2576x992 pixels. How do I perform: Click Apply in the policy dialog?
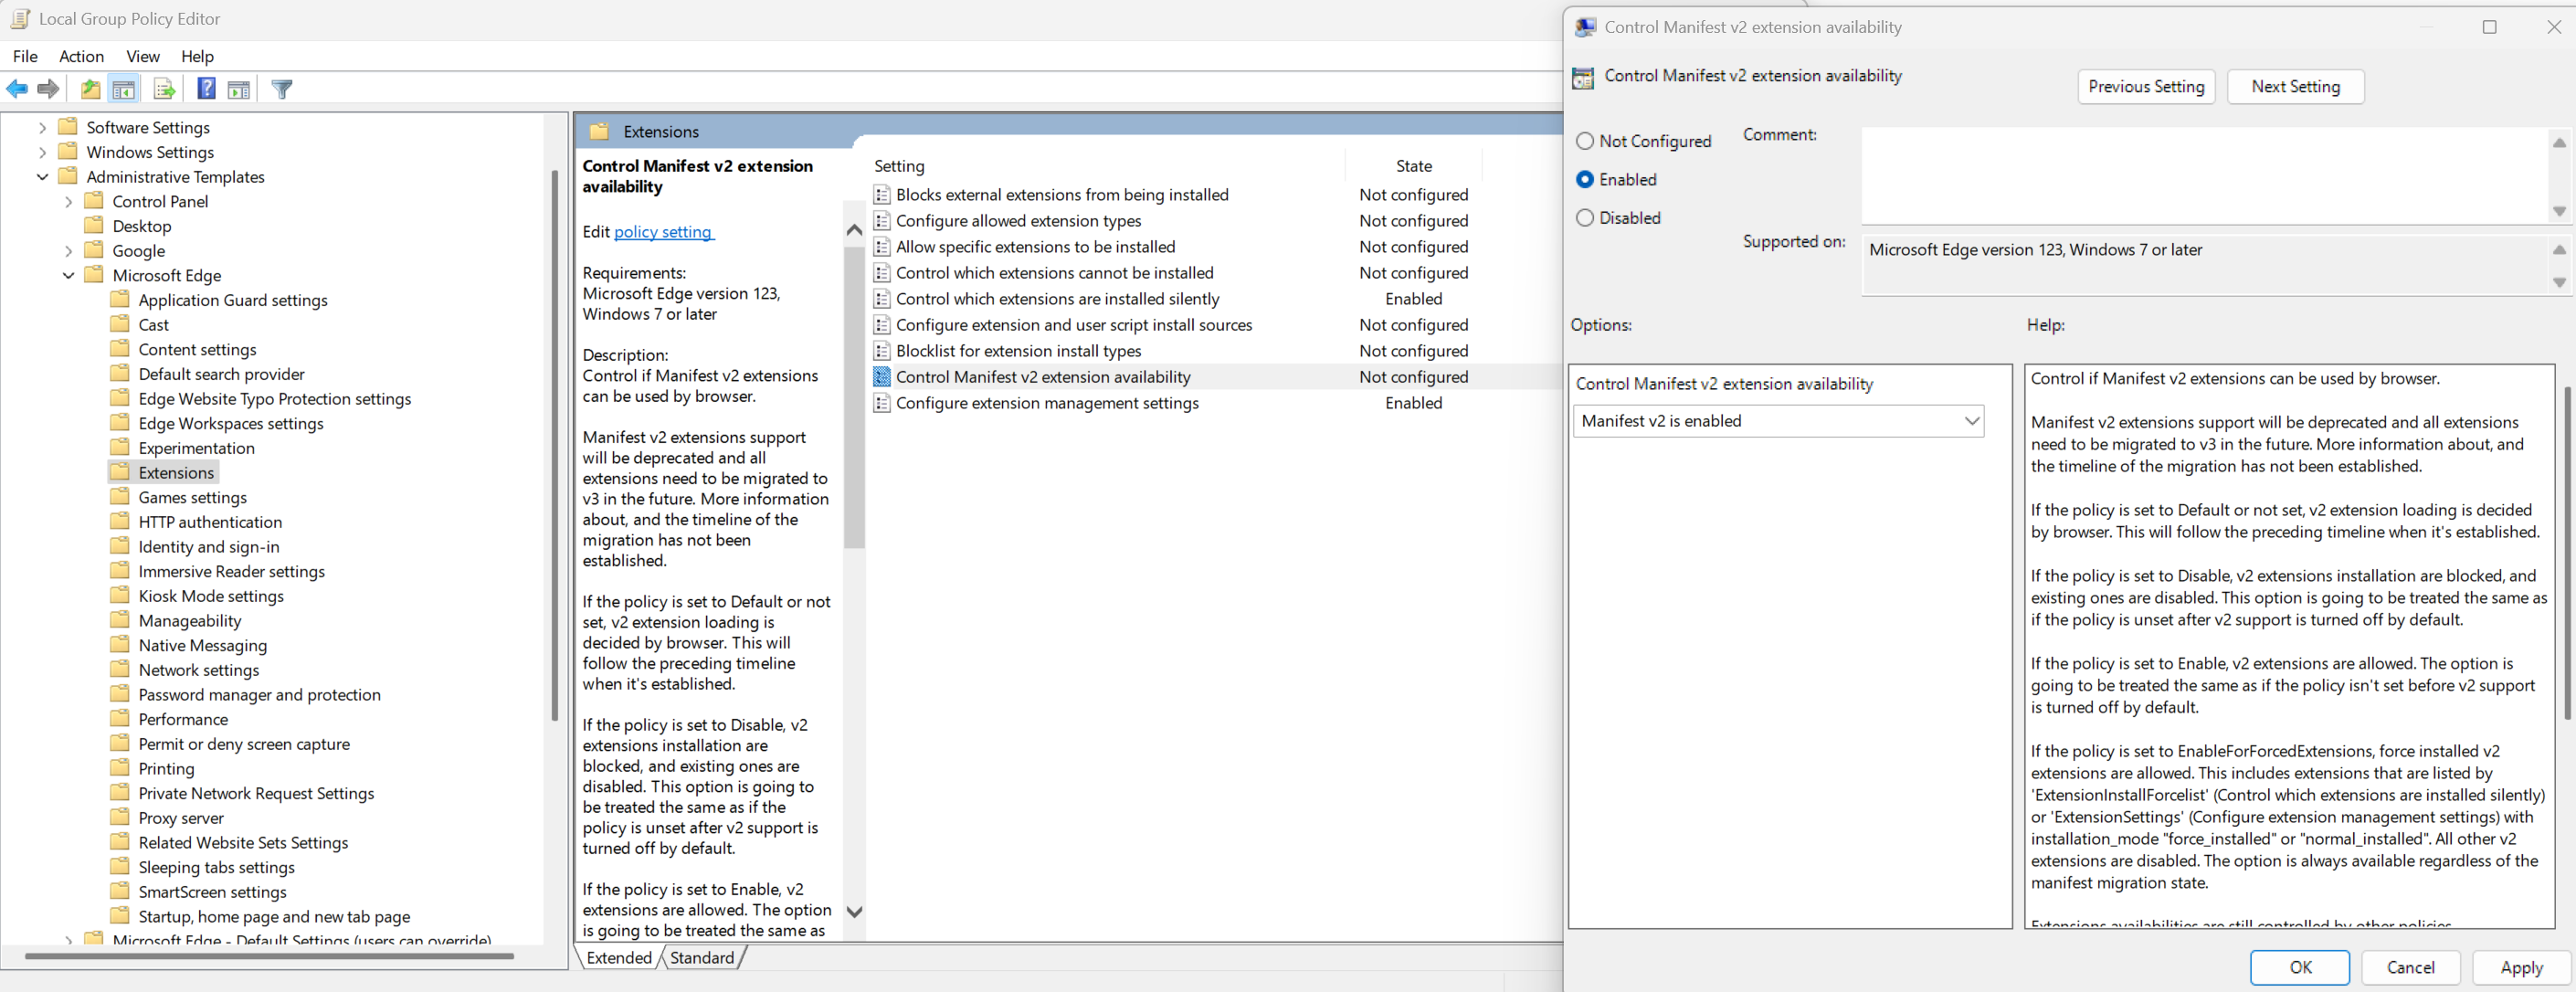[x=2521, y=967]
